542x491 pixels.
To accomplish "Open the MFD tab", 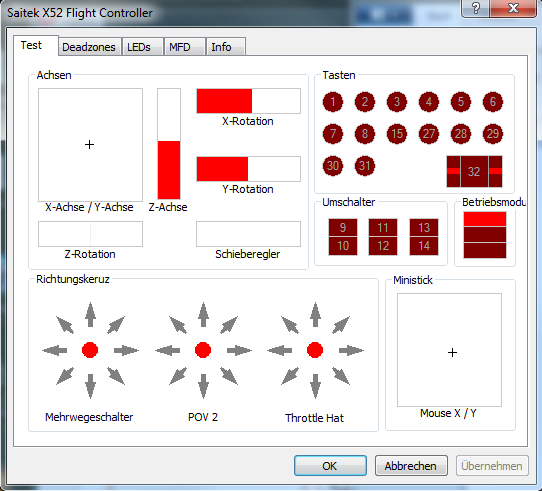I will tap(180, 47).
